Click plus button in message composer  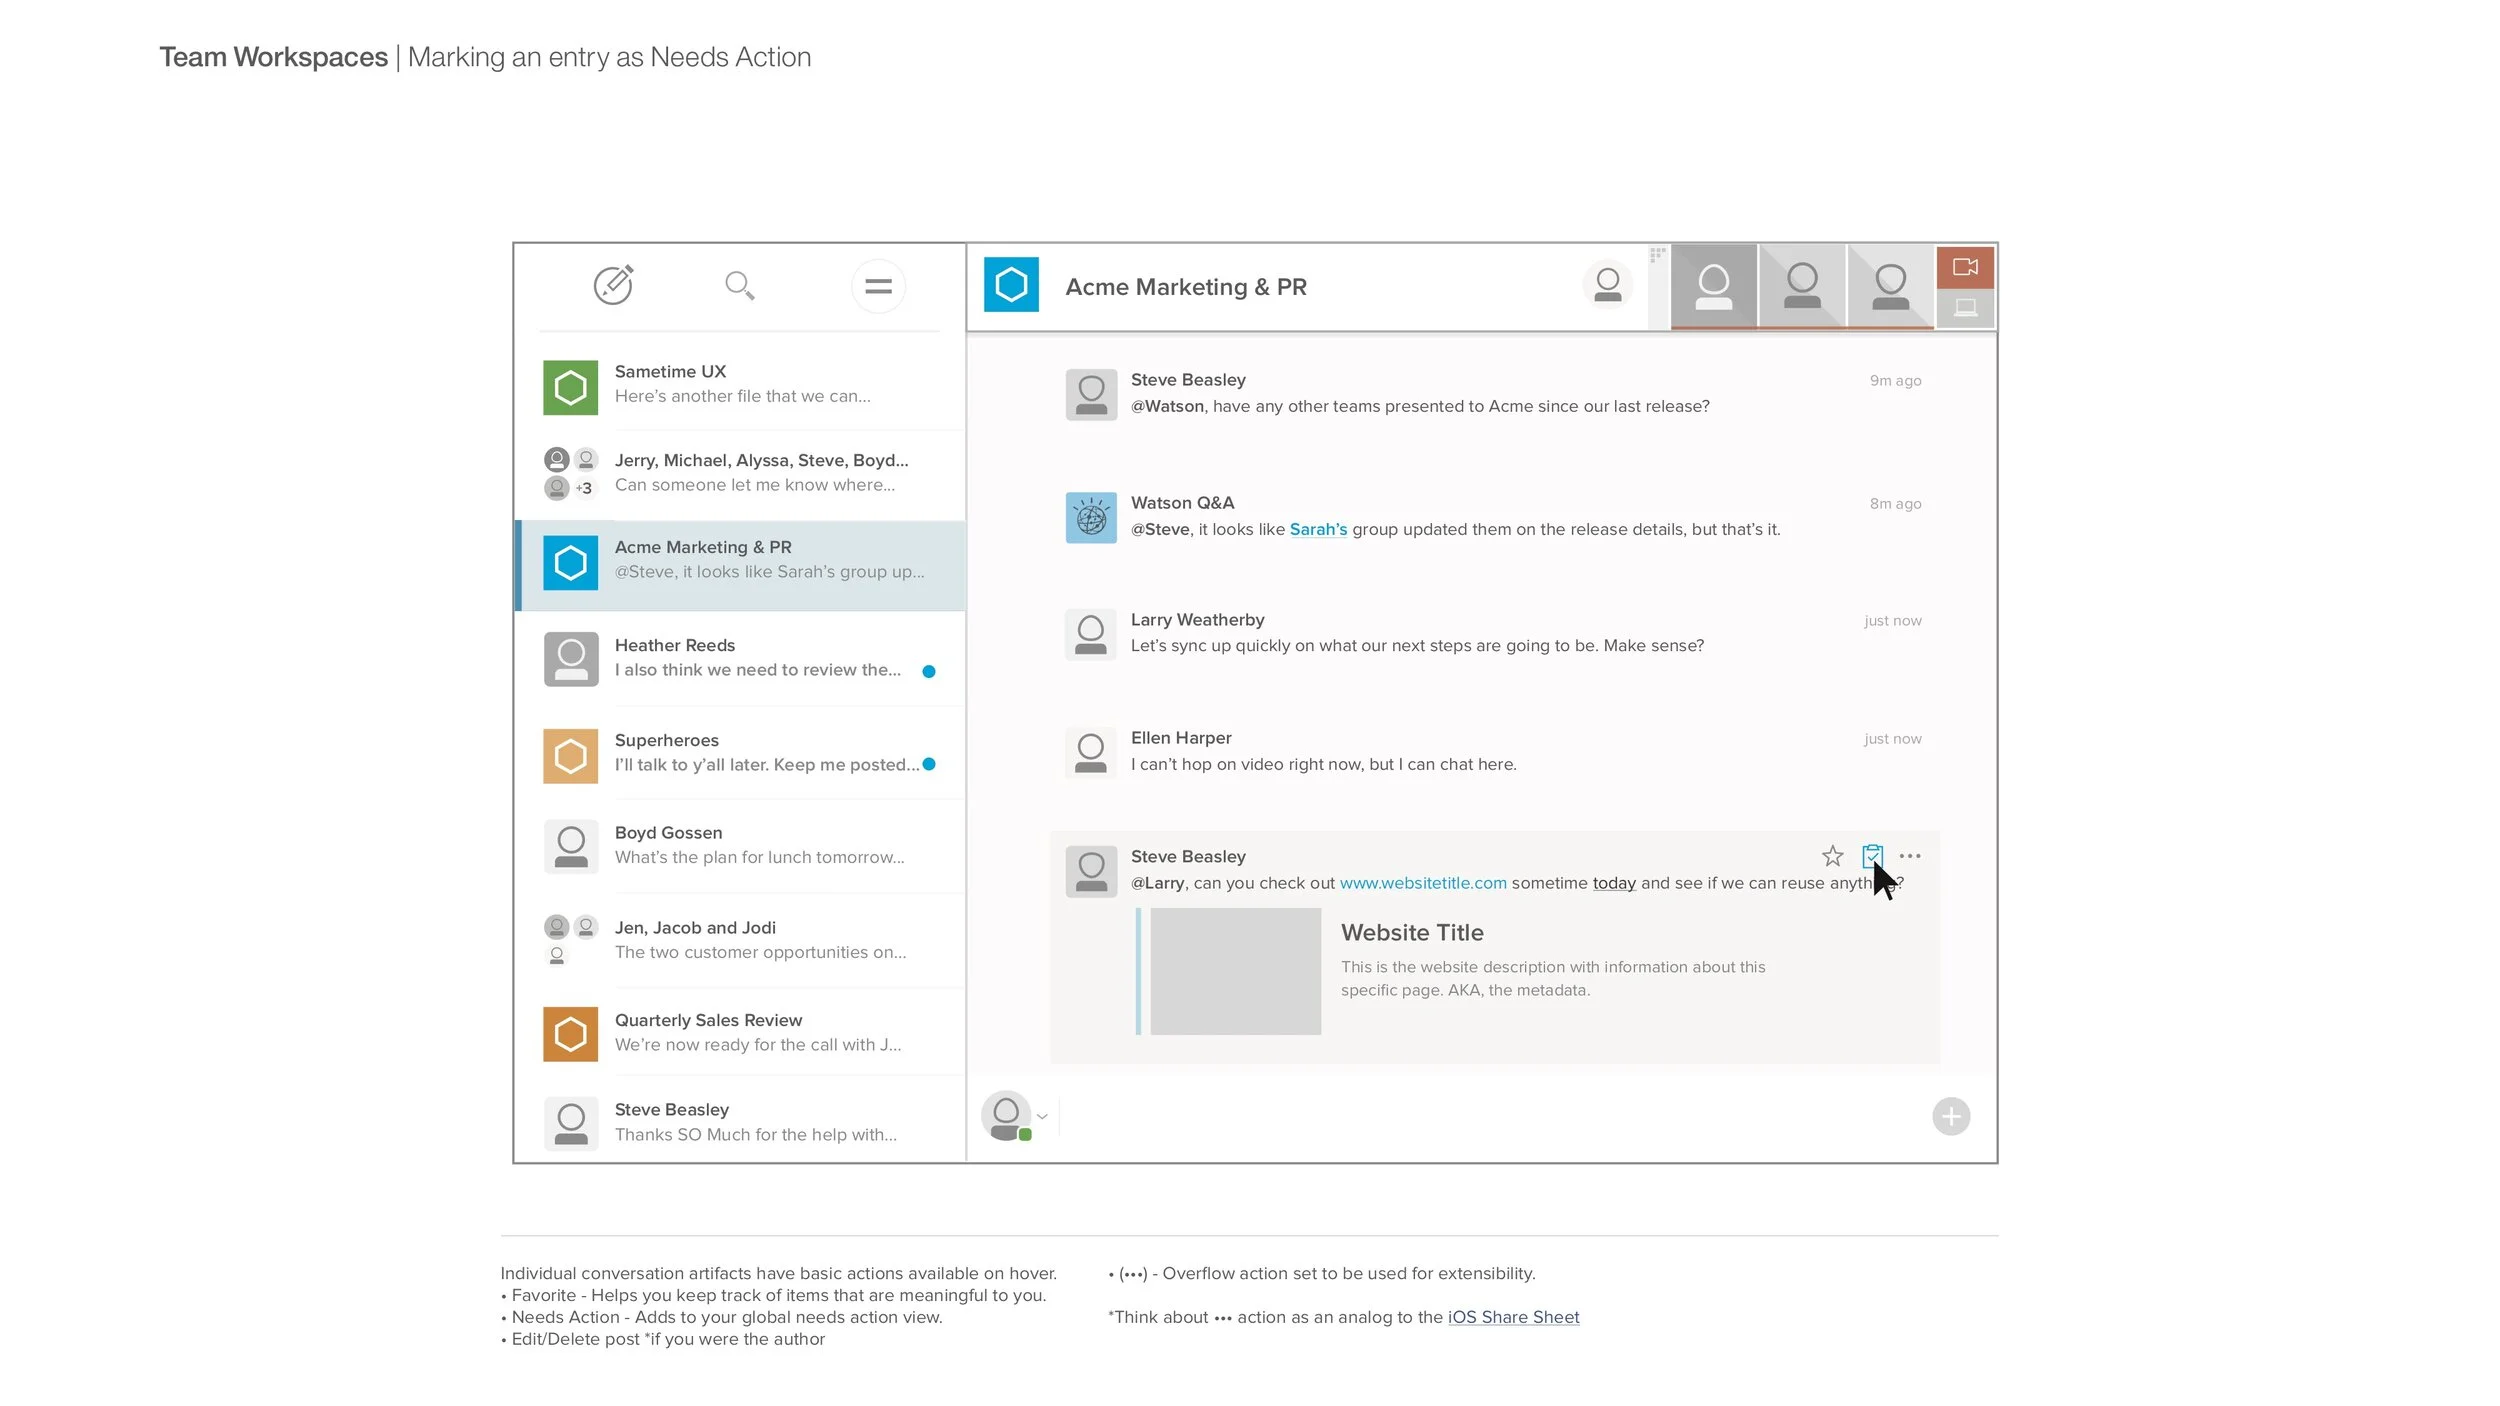[1950, 1116]
